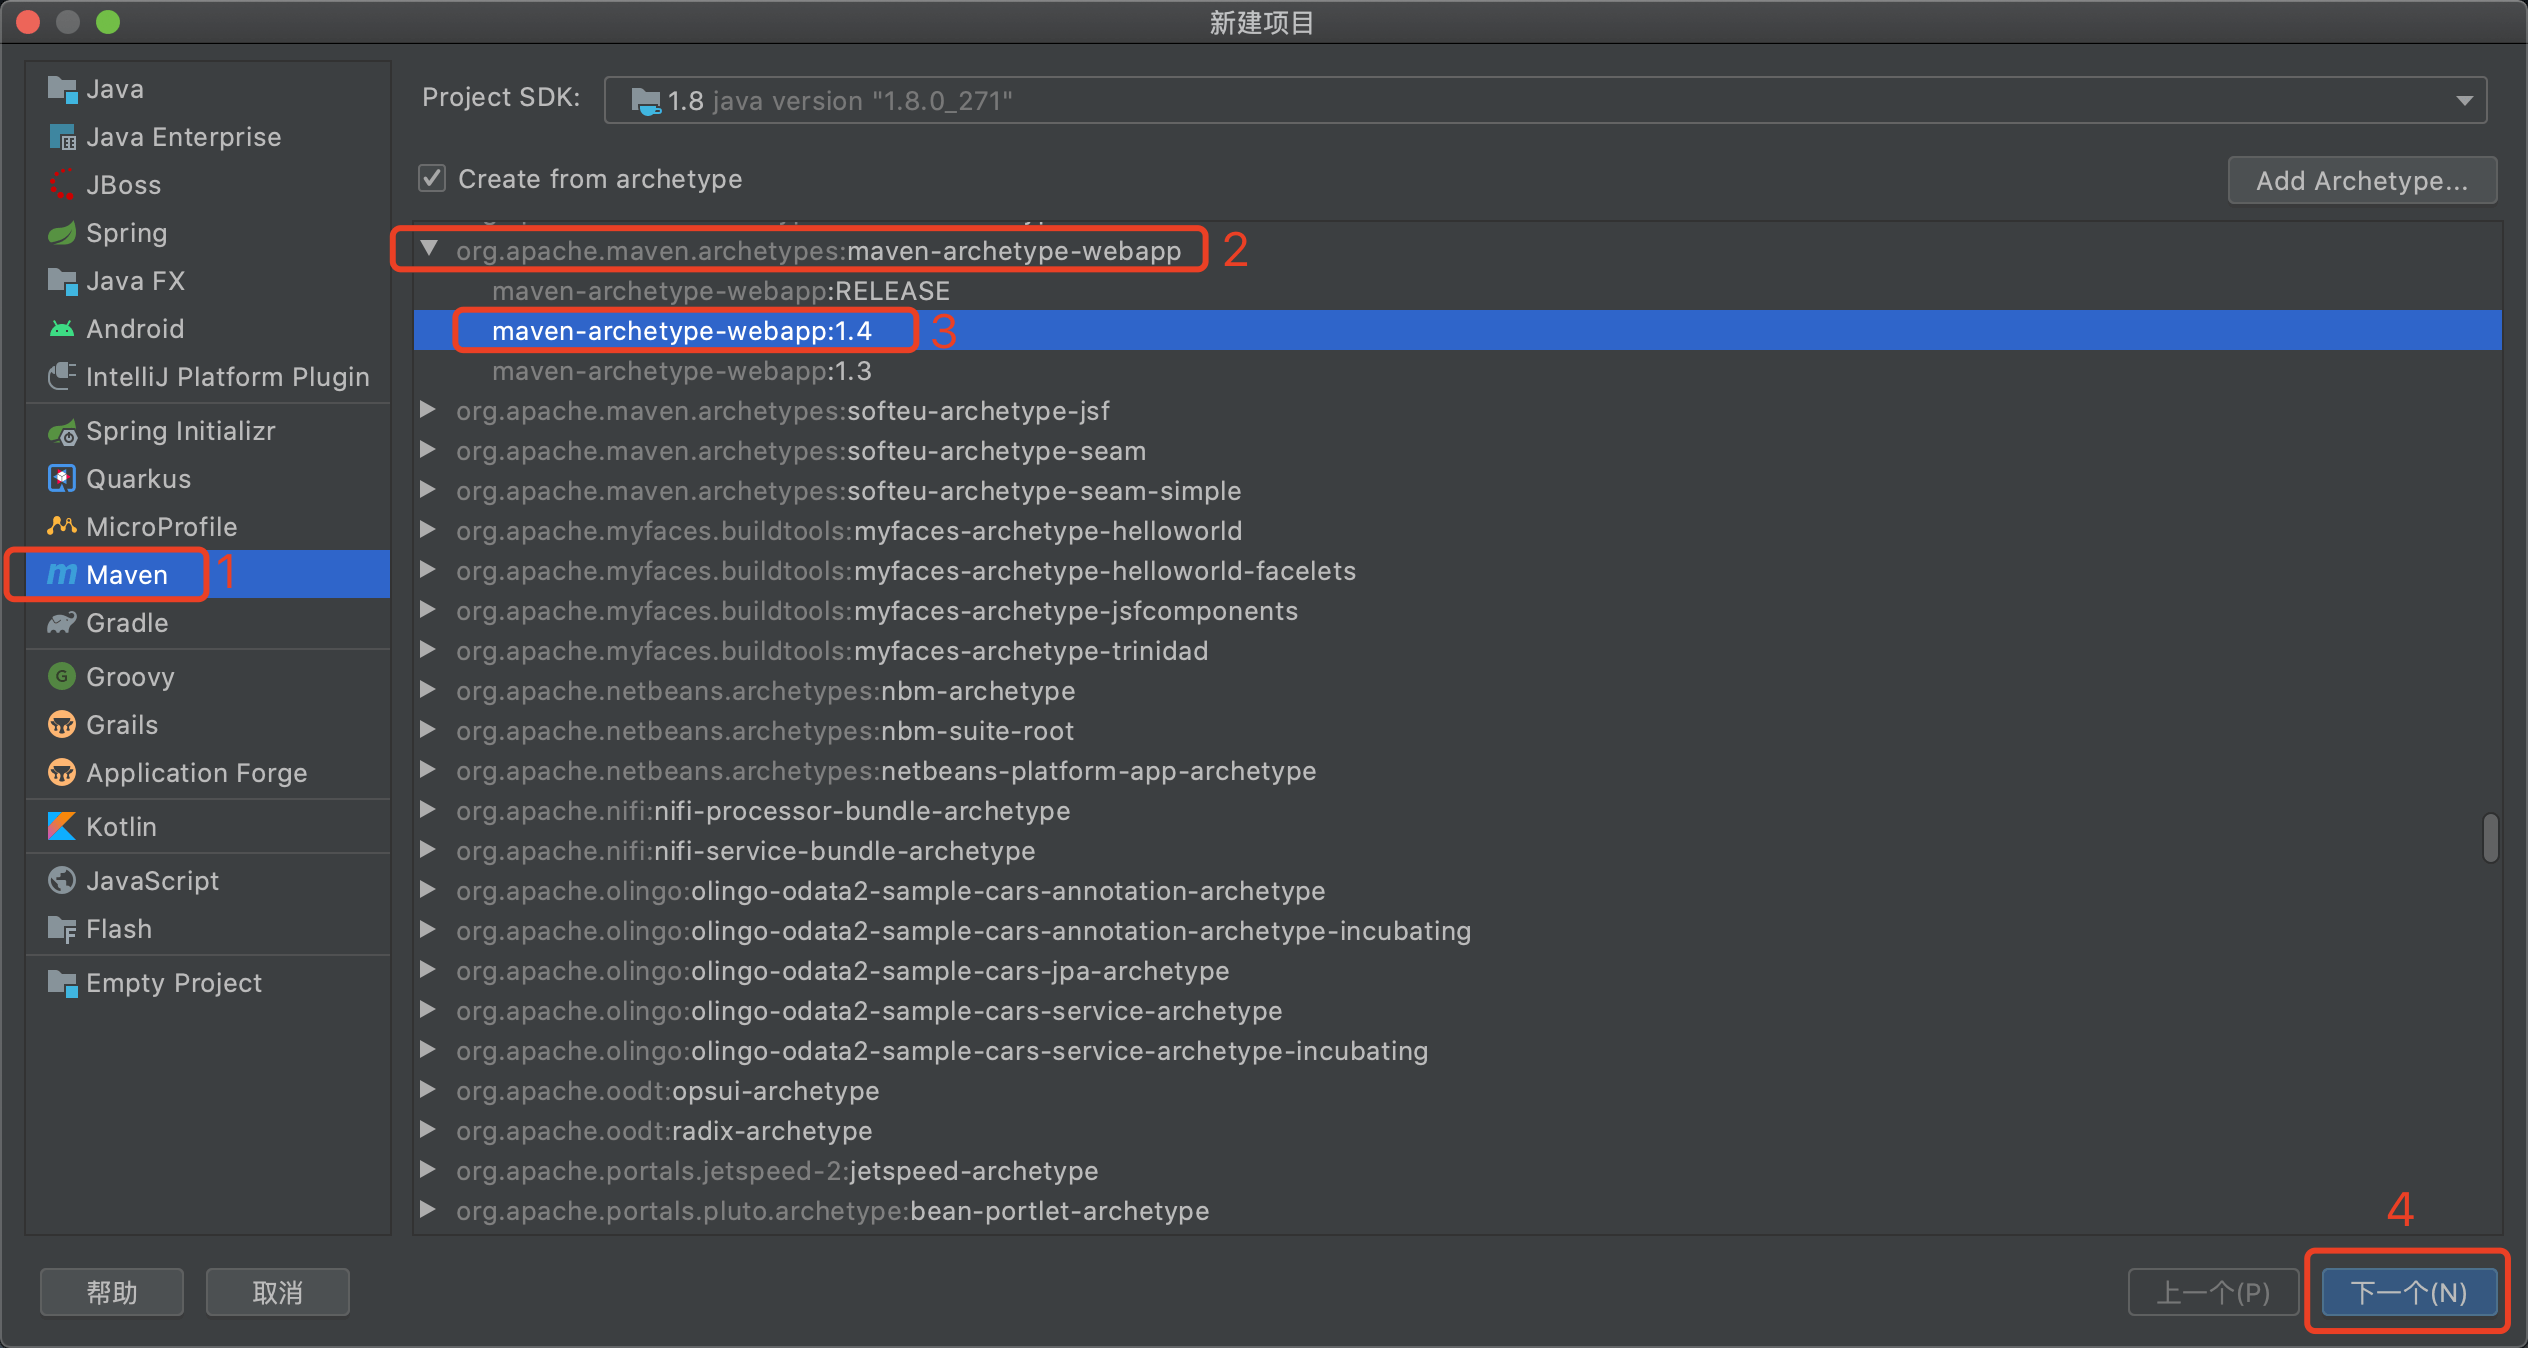The height and width of the screenshot is (1348, 2528).
Task: Select the Quarkus icon
Action: pyautogui.click(x=62, y=479)
